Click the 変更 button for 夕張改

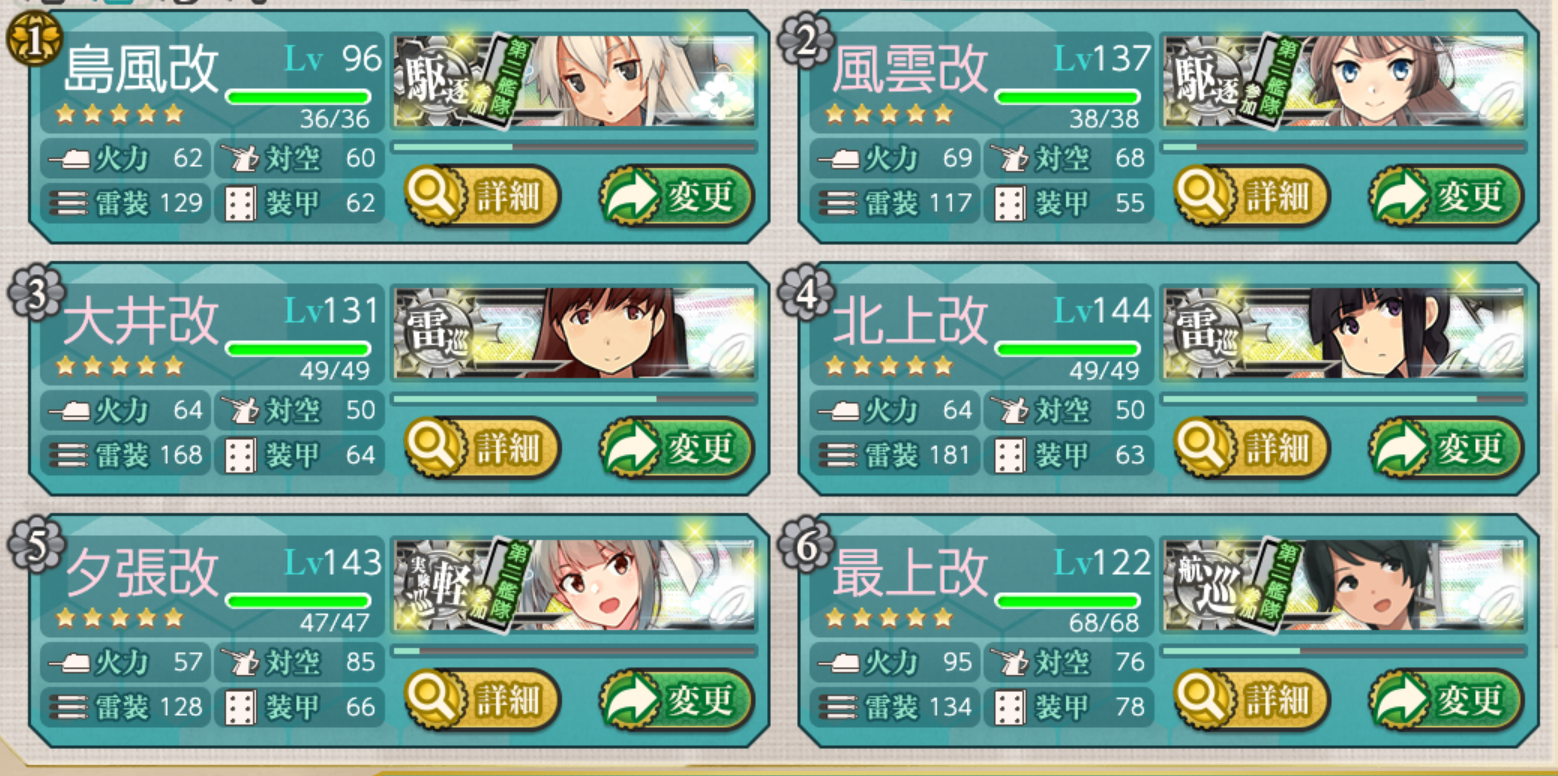tap(677, 700)
